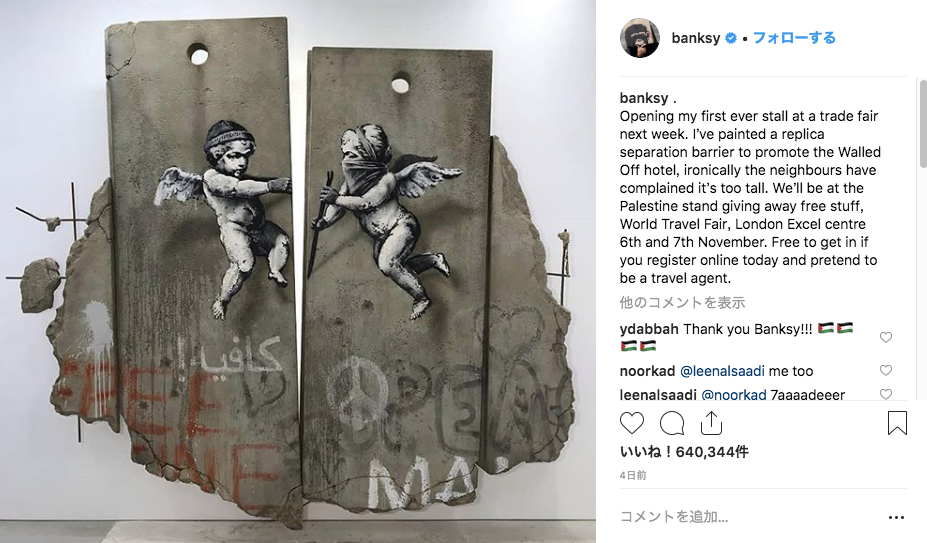Click the add comment field コメントを追加

click(751, 517)
